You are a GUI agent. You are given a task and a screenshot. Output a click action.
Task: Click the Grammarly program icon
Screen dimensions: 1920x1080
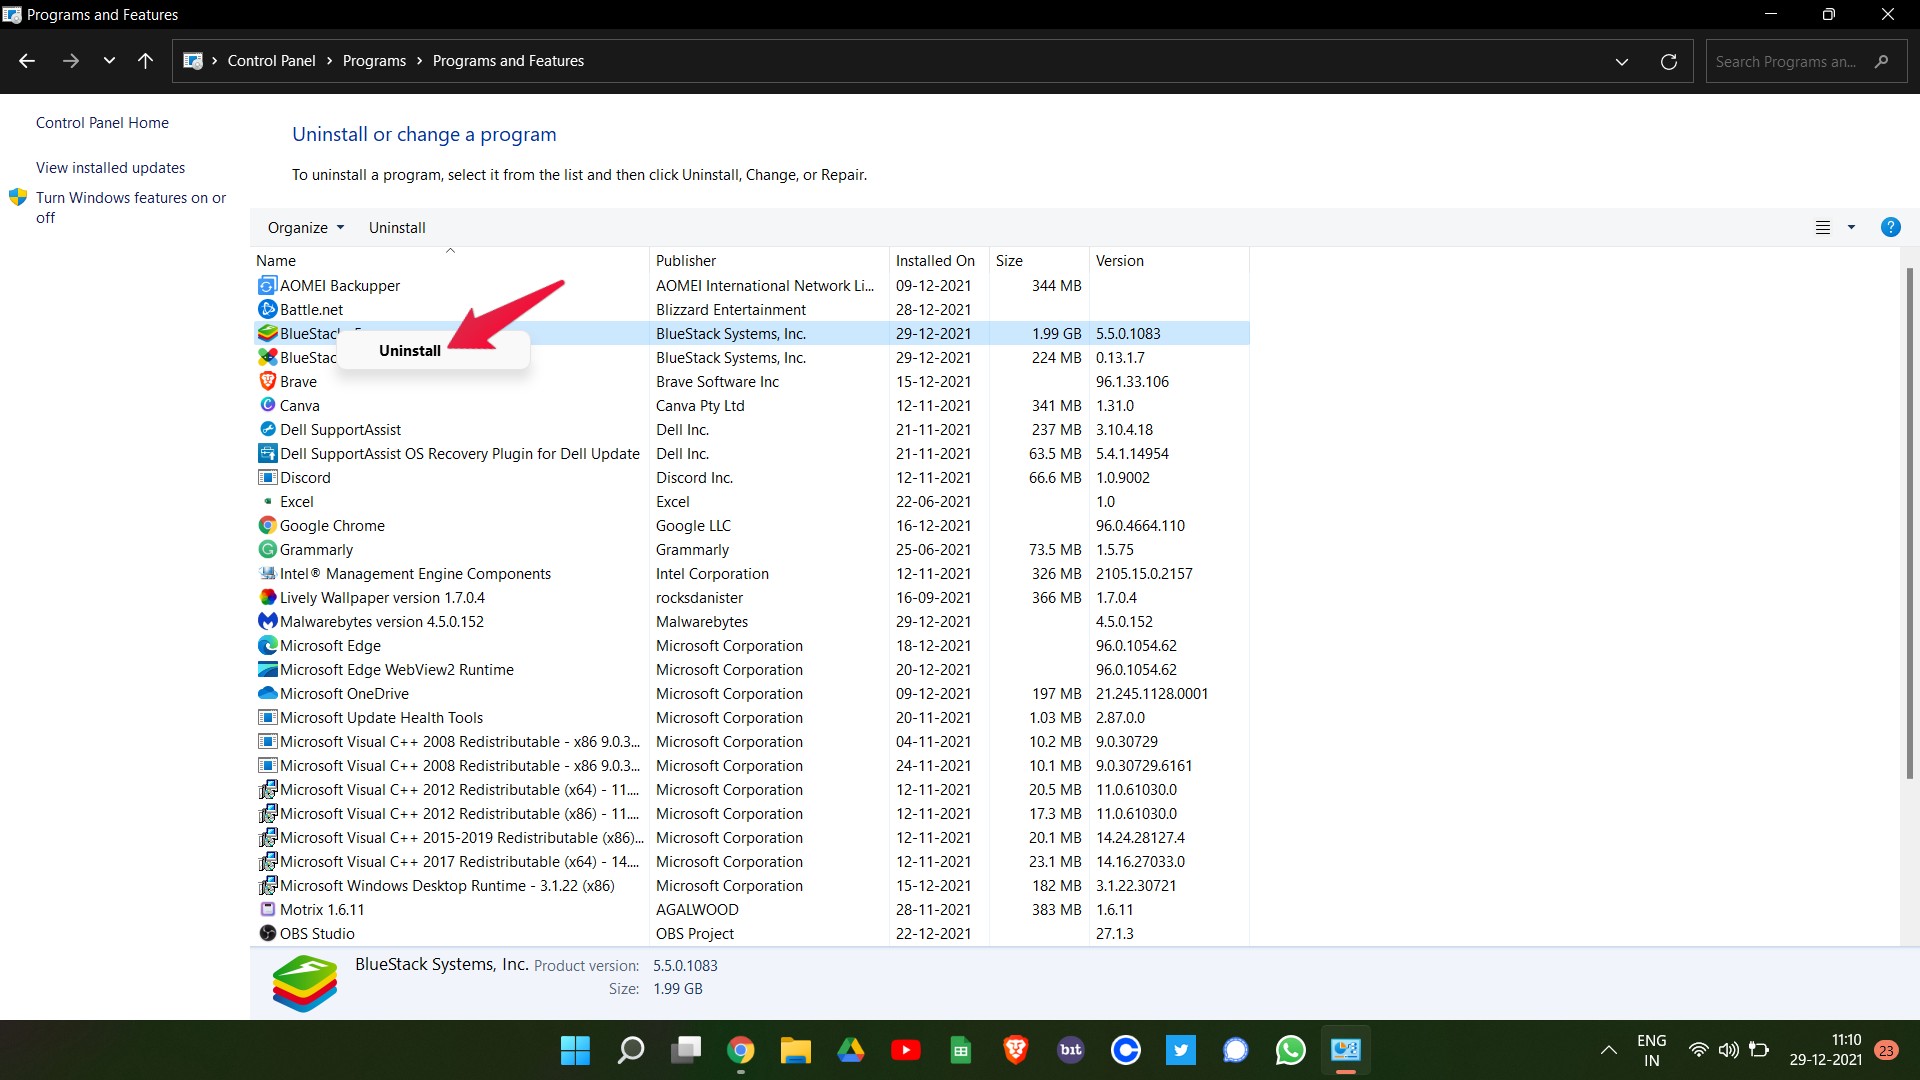[267, 550]
